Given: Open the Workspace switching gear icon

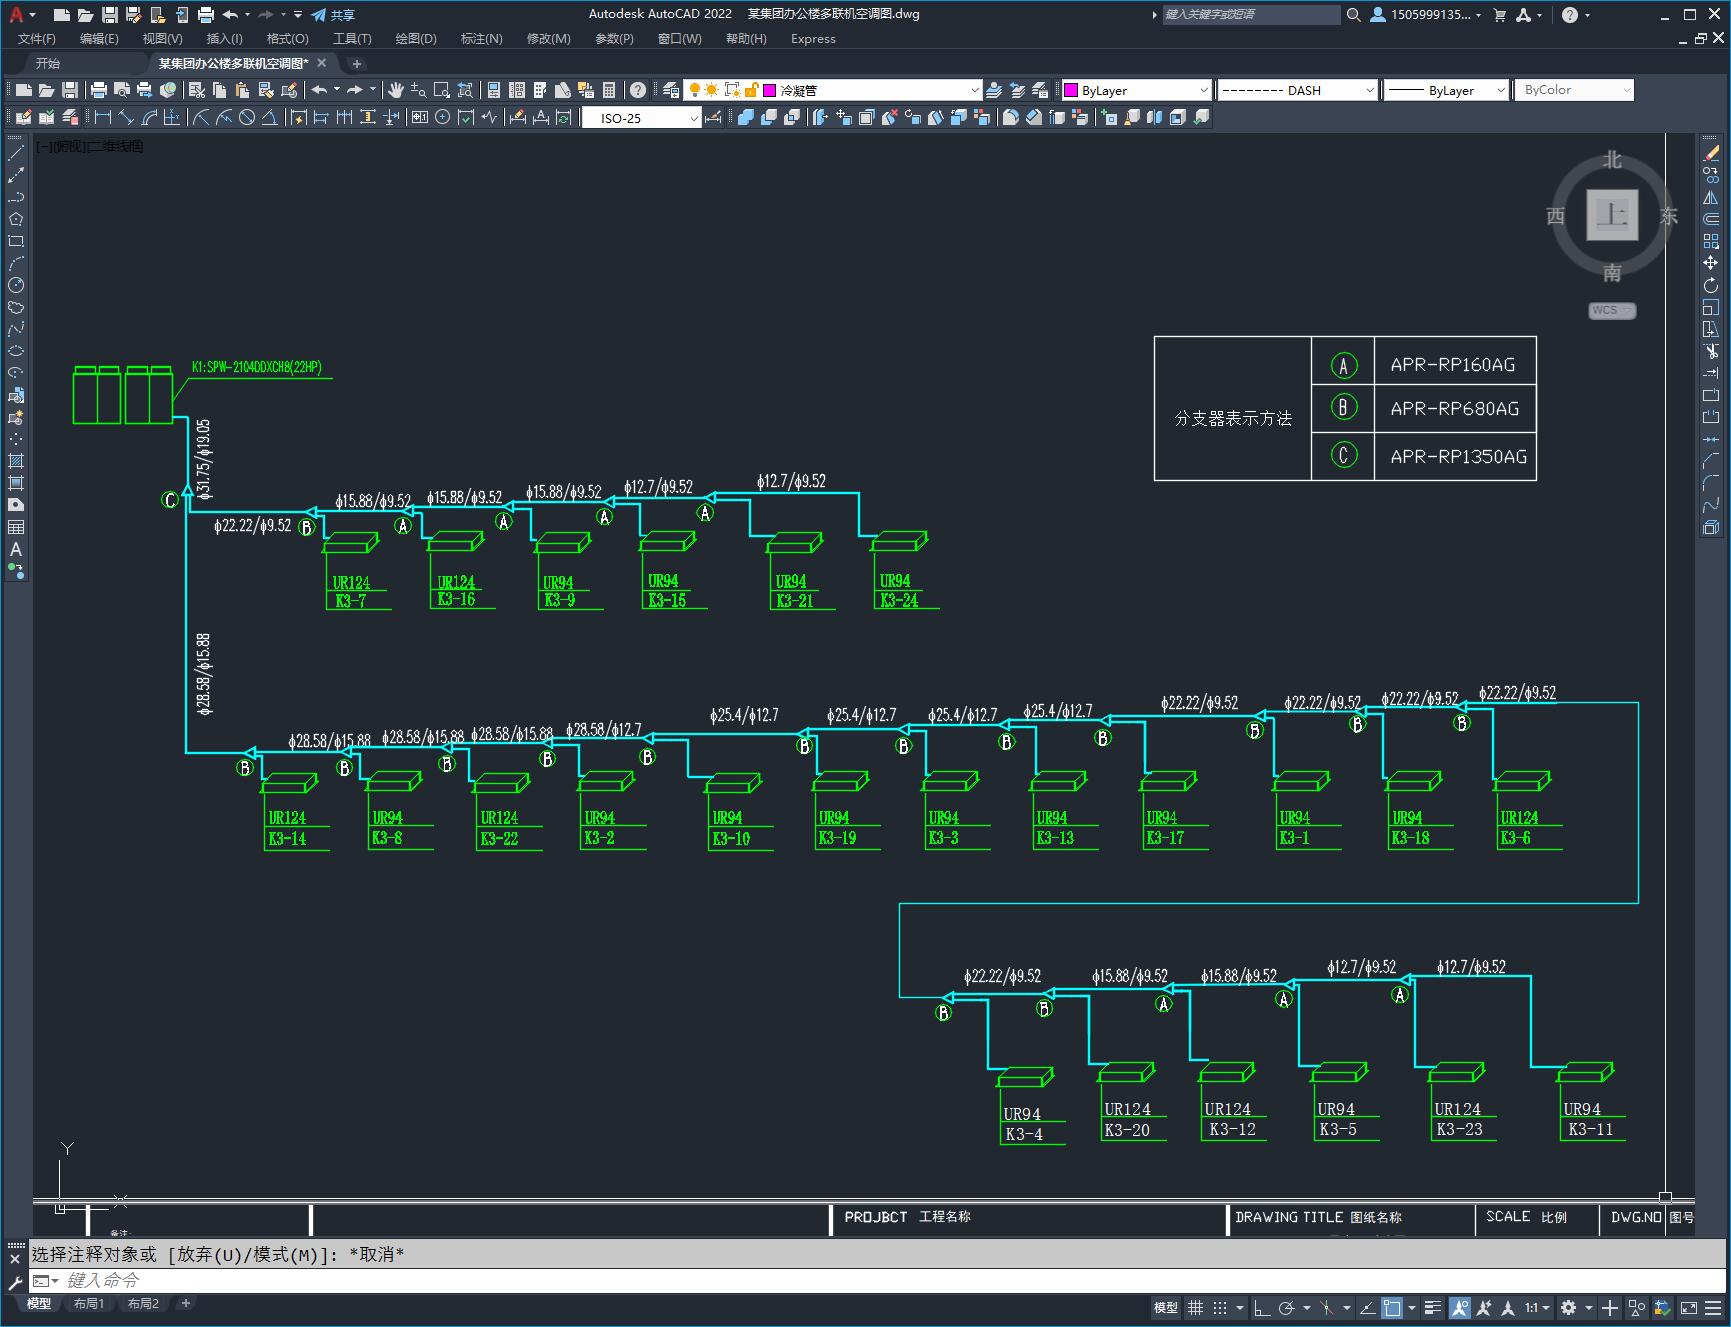Looking at the screenshot, I should tap(1569, 1307).
